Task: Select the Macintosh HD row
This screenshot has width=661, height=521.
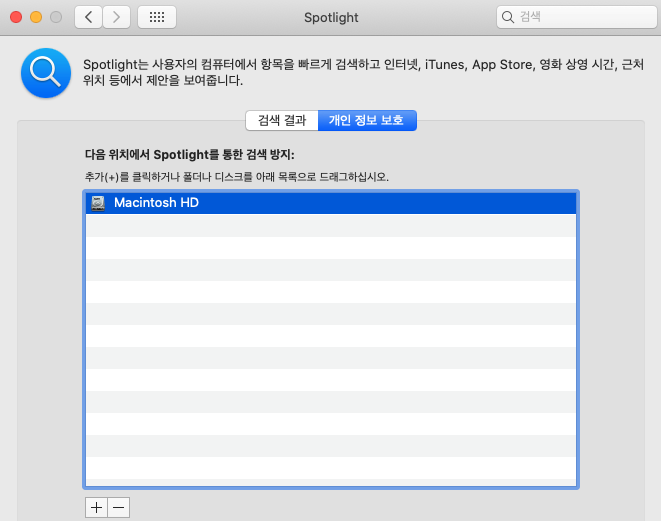Action: click(x=331, y=203)
